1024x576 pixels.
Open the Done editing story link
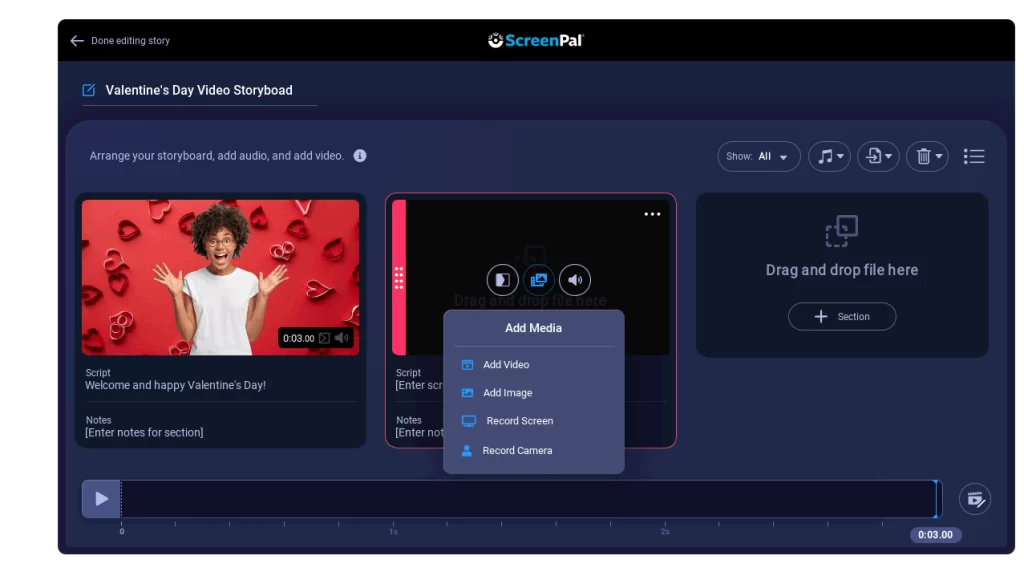tap(130, 40)
